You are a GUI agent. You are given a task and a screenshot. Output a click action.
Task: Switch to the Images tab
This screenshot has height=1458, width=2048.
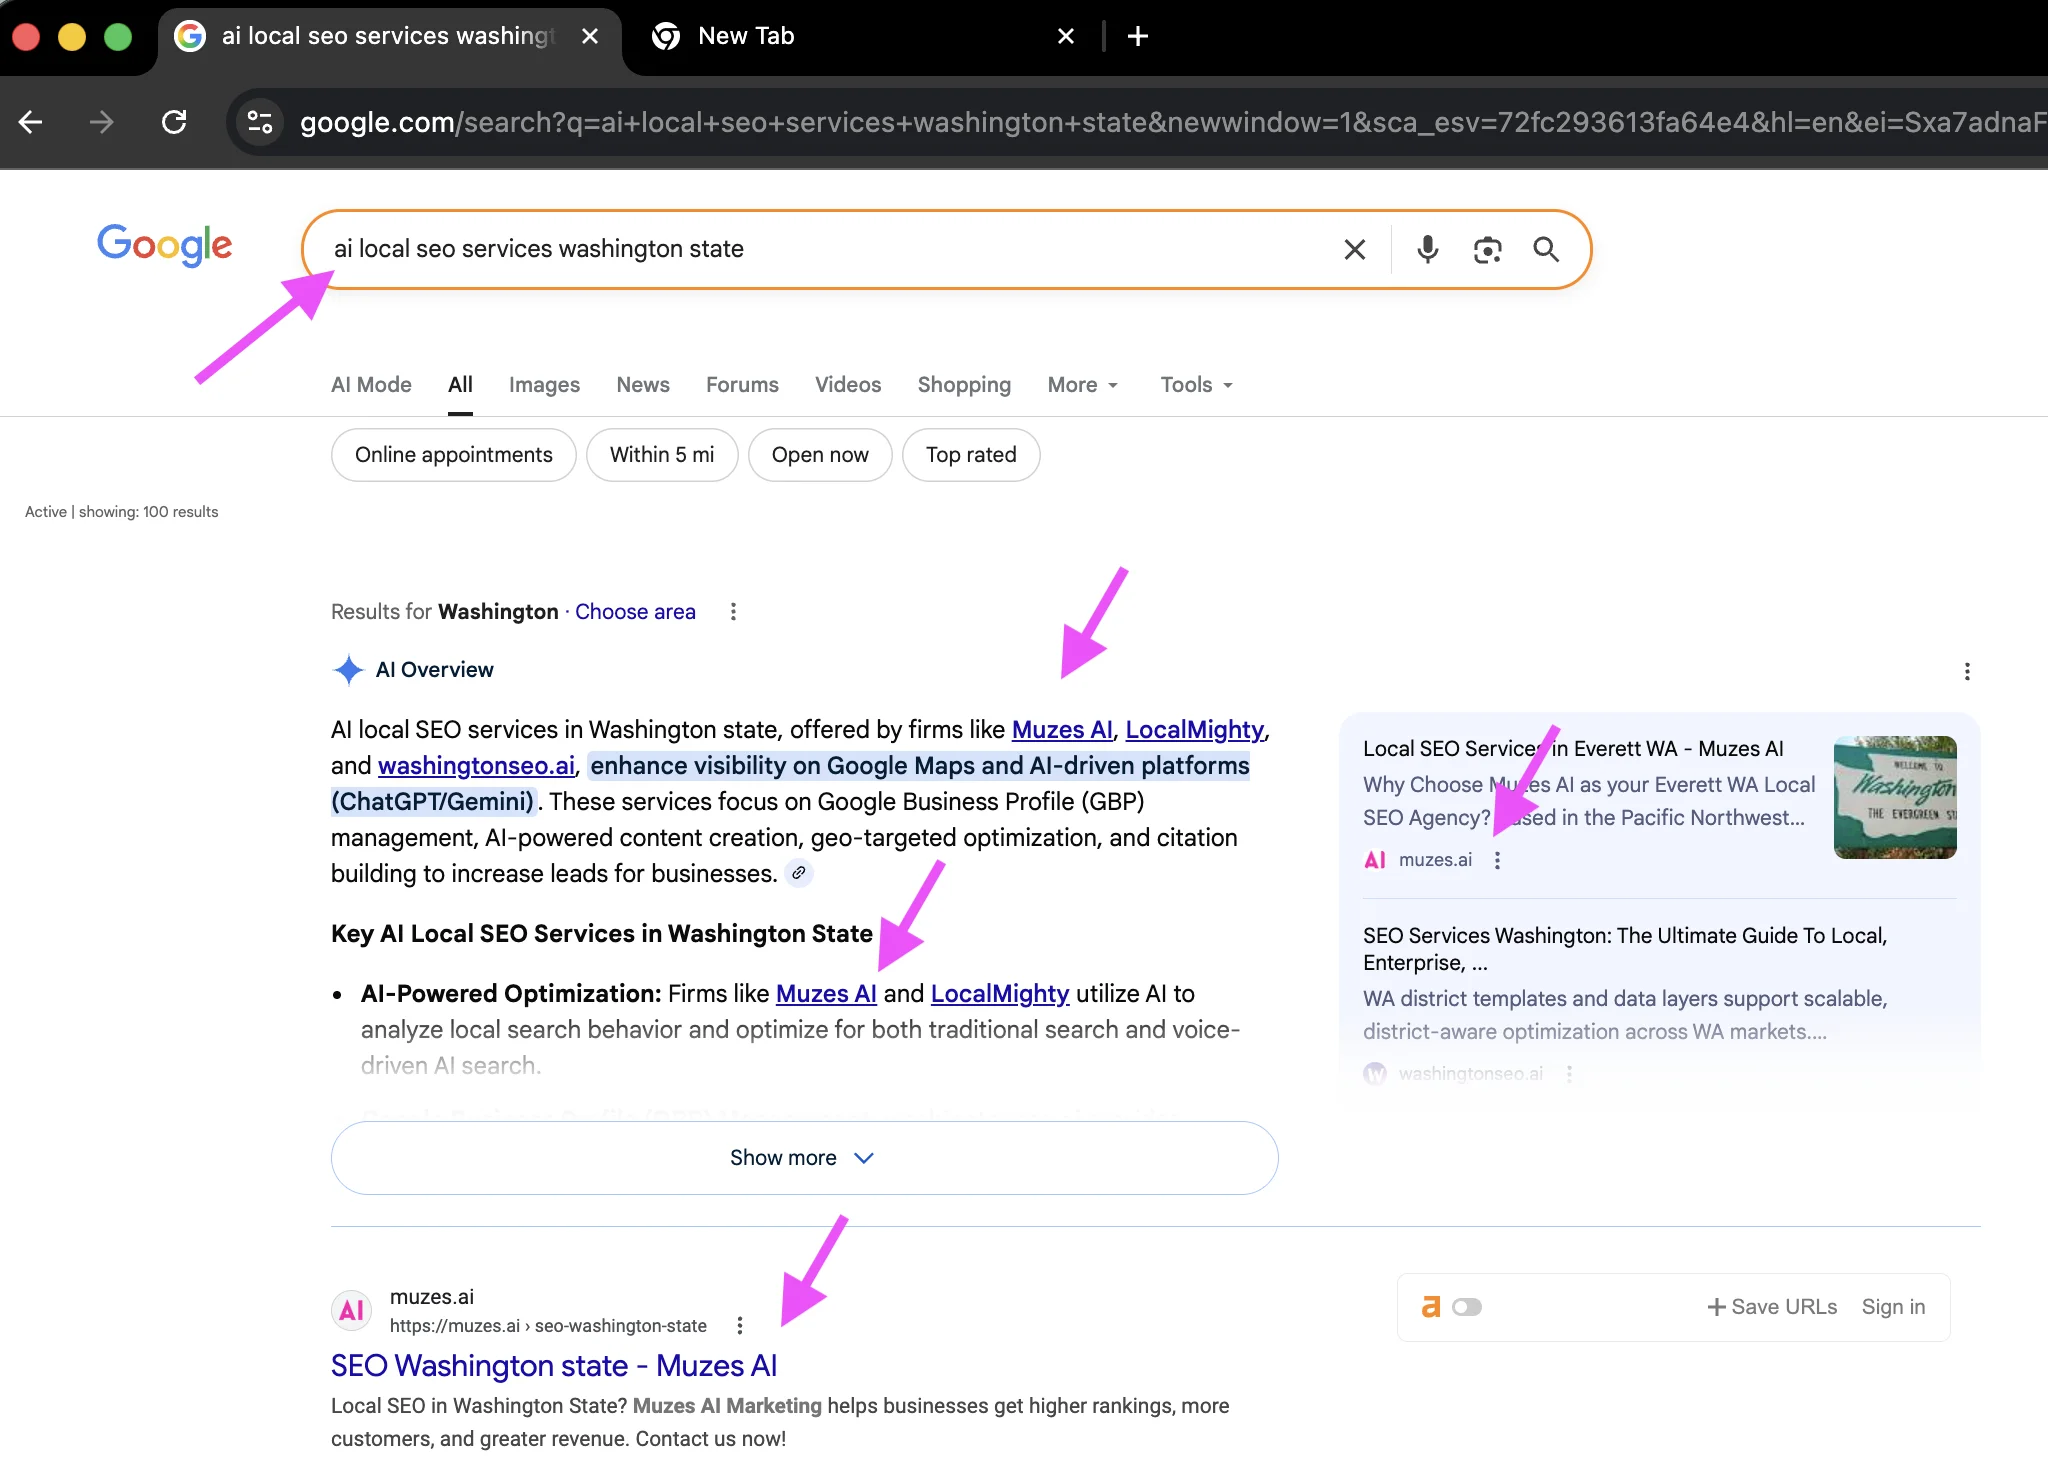coord(544,385)
